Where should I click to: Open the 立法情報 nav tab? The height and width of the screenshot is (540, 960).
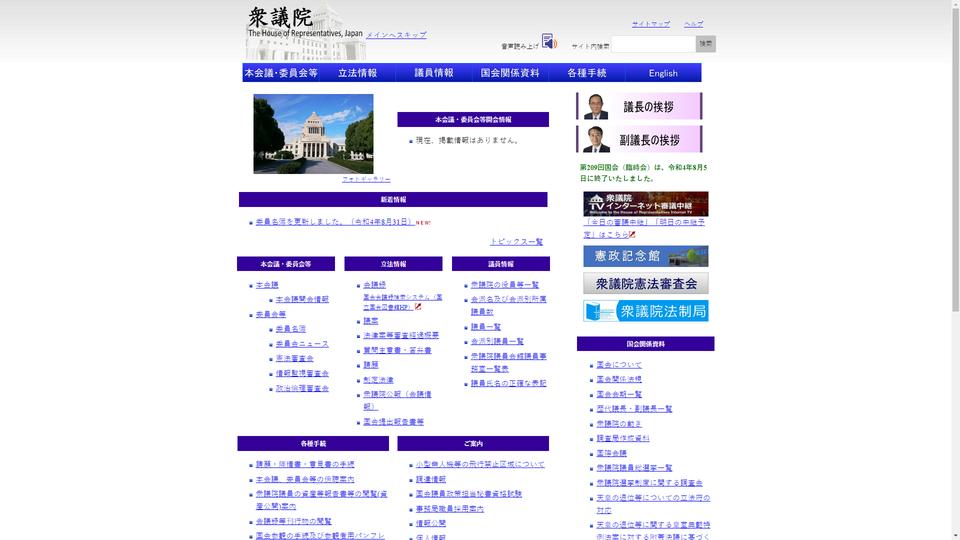(358, 73)
